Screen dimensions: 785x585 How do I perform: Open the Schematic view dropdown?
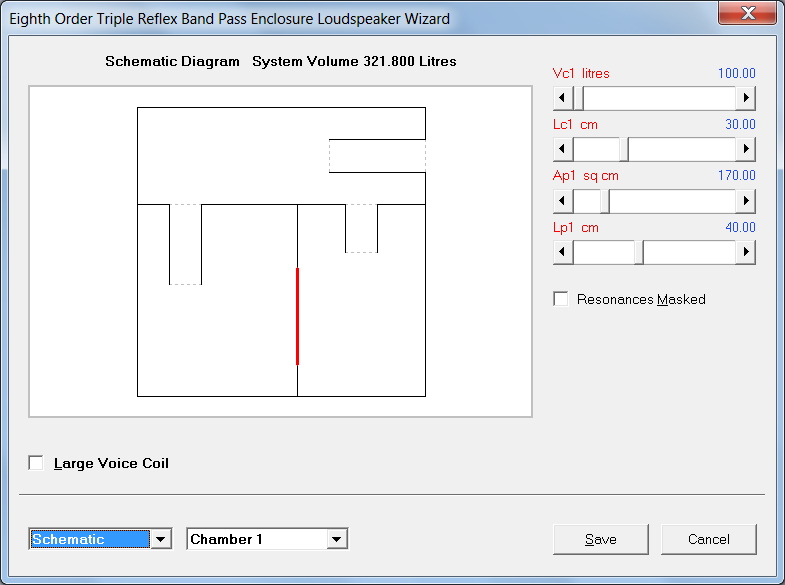tap(161, 539)
